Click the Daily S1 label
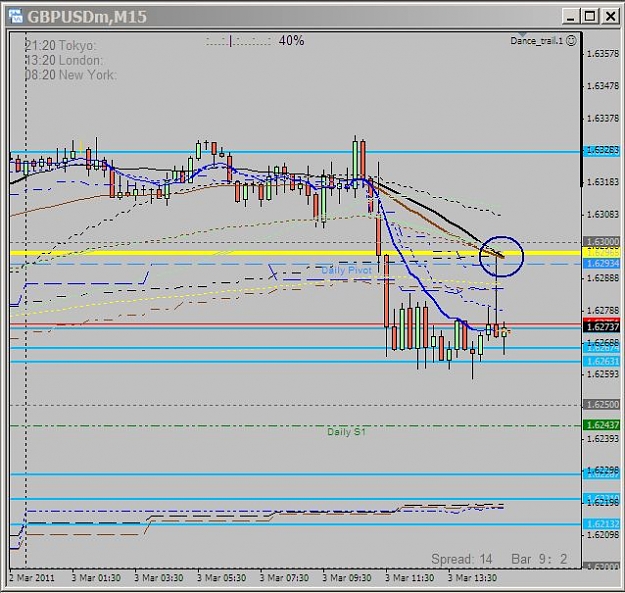Viewport: 625px width, 593px height. [x=346, y=432]
